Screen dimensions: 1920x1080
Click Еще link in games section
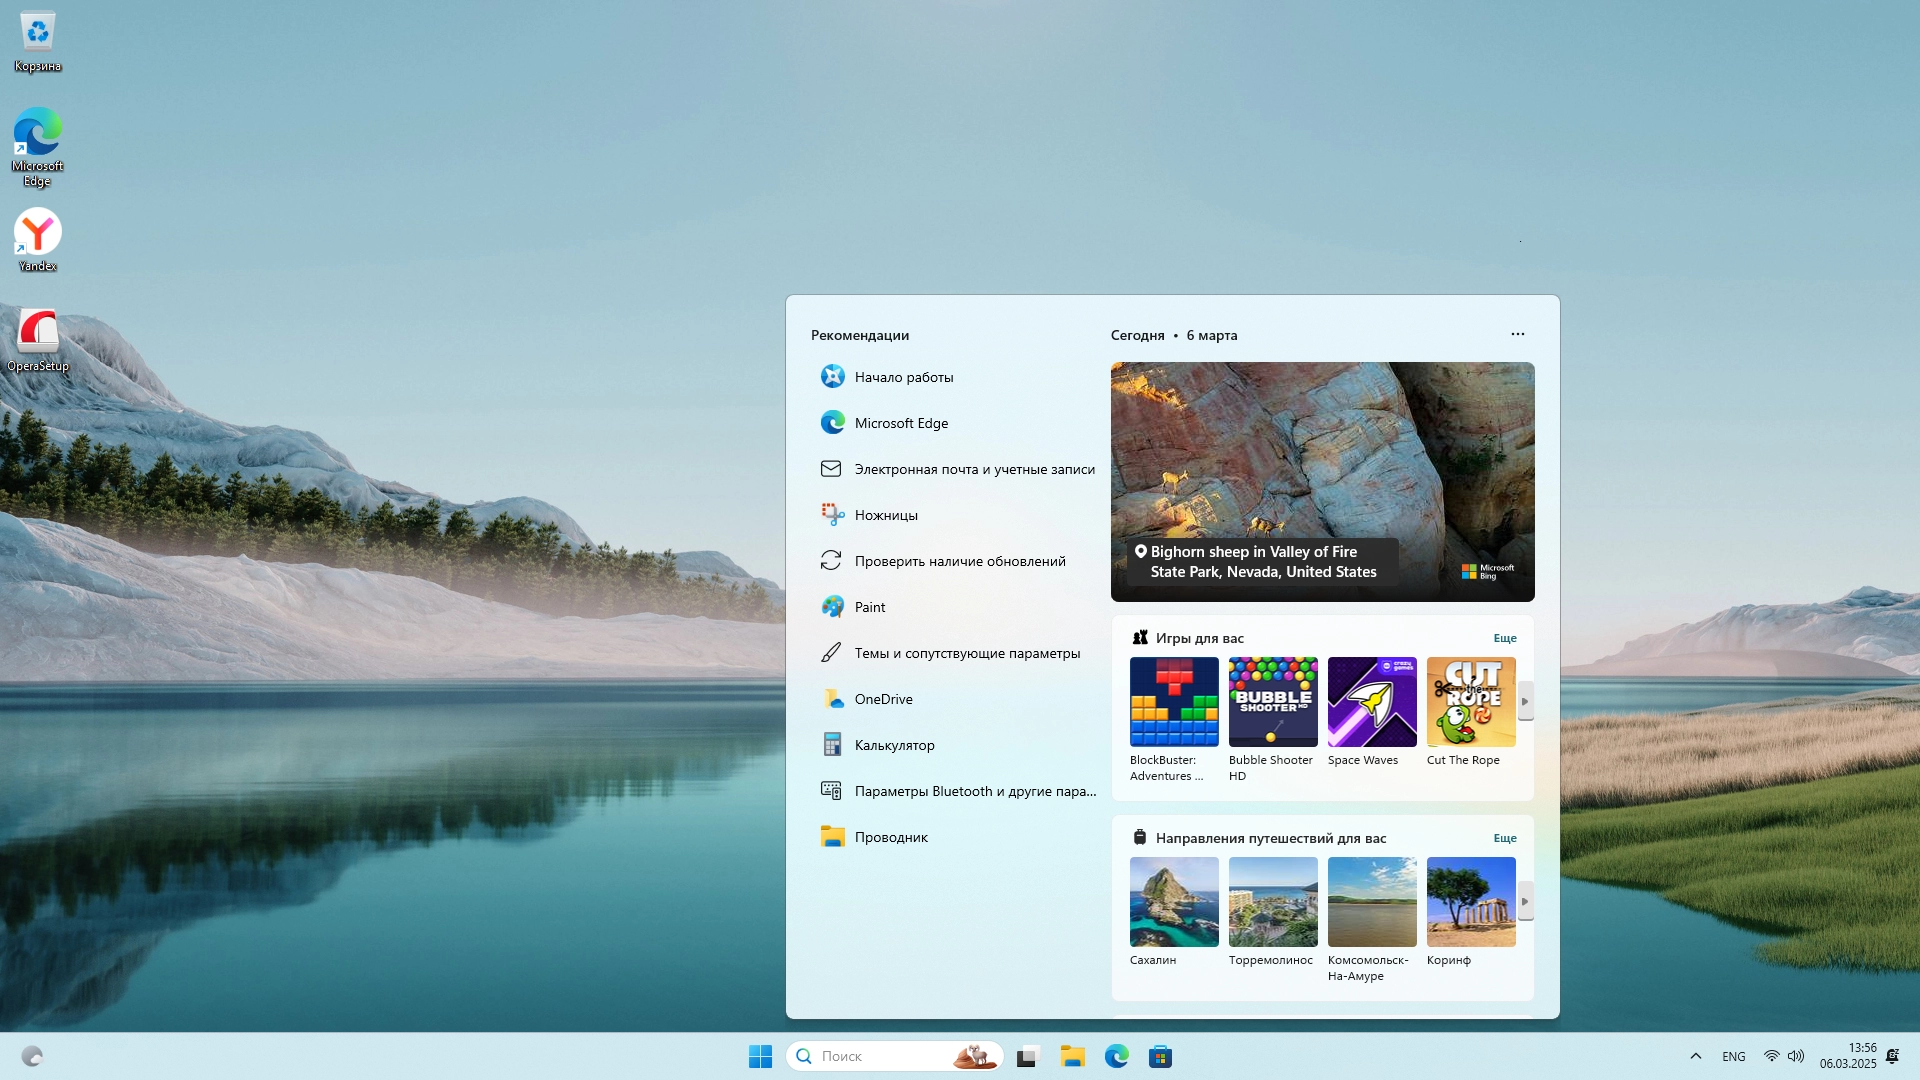pos(1504,638)
